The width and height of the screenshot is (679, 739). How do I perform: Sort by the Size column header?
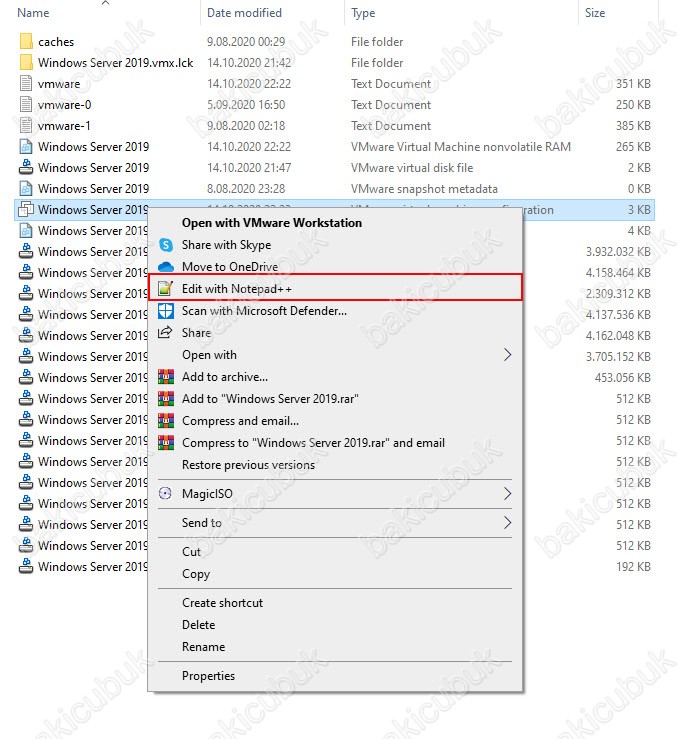pos(595,13)
